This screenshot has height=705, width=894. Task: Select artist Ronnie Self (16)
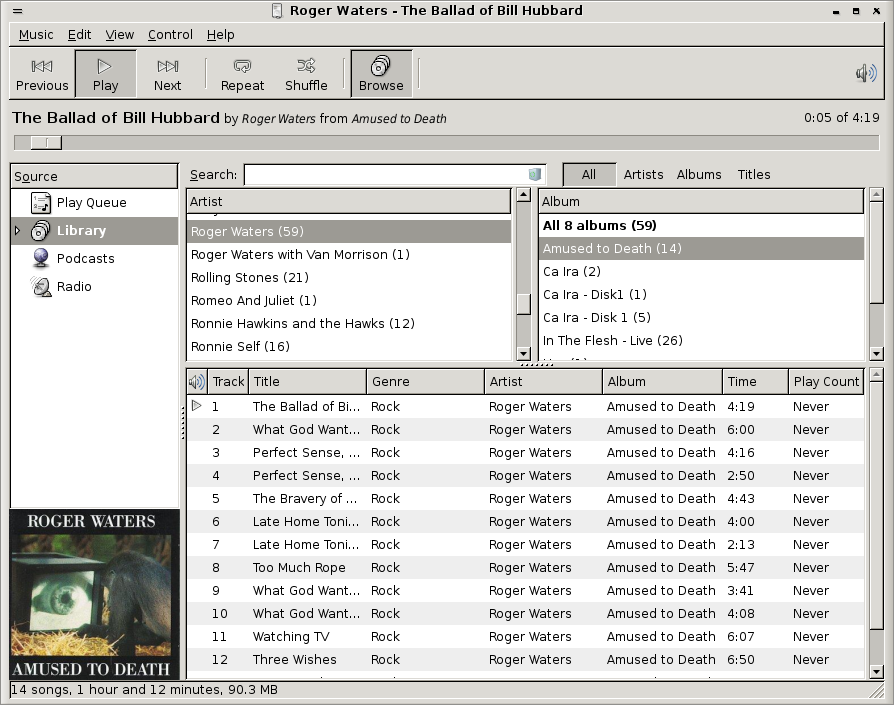click(348, 347)
